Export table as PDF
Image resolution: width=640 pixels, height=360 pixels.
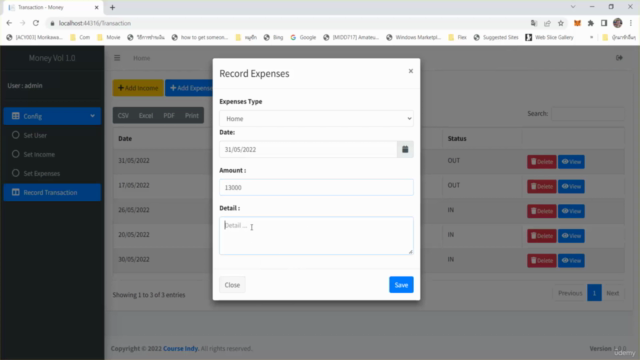tap(169, 116)
